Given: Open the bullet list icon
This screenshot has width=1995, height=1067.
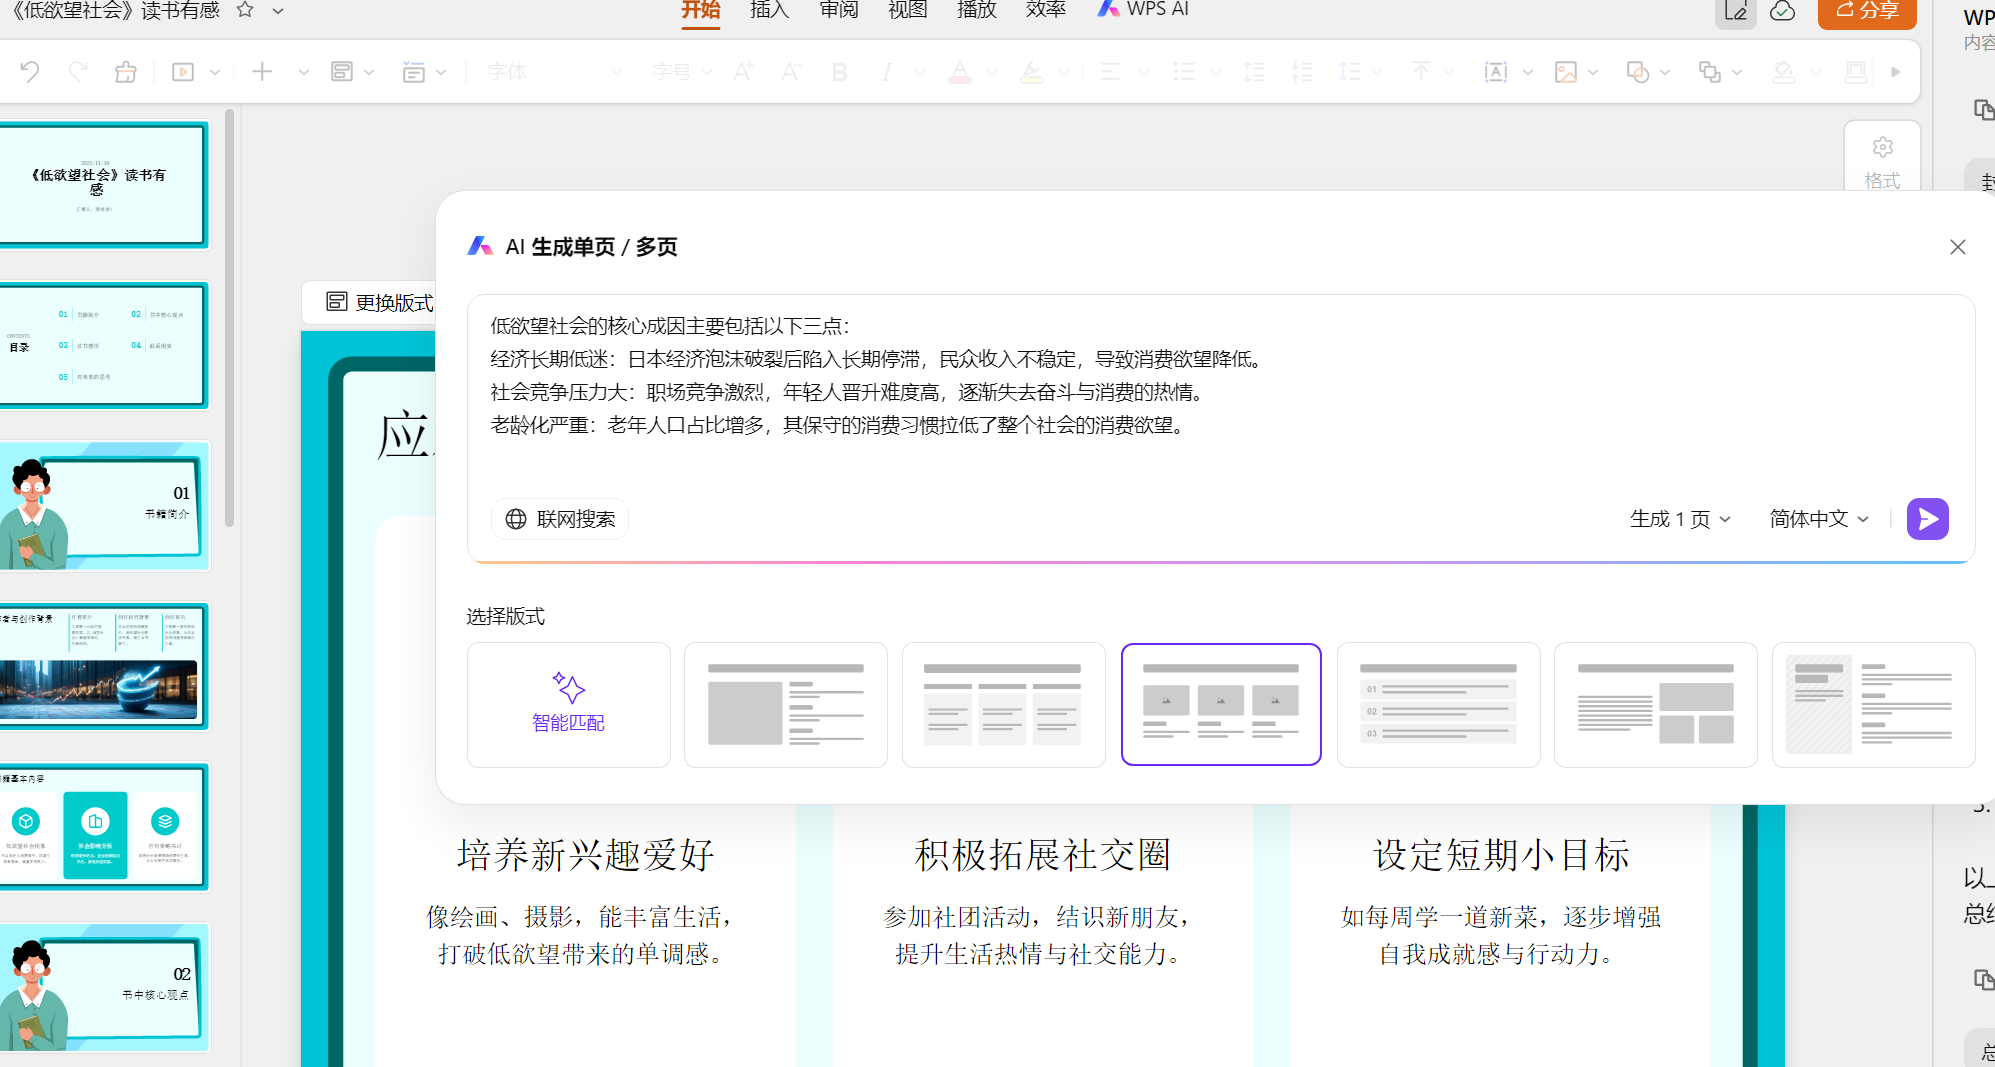Looking at the screenshot, I should click(x=1184, y=72).
